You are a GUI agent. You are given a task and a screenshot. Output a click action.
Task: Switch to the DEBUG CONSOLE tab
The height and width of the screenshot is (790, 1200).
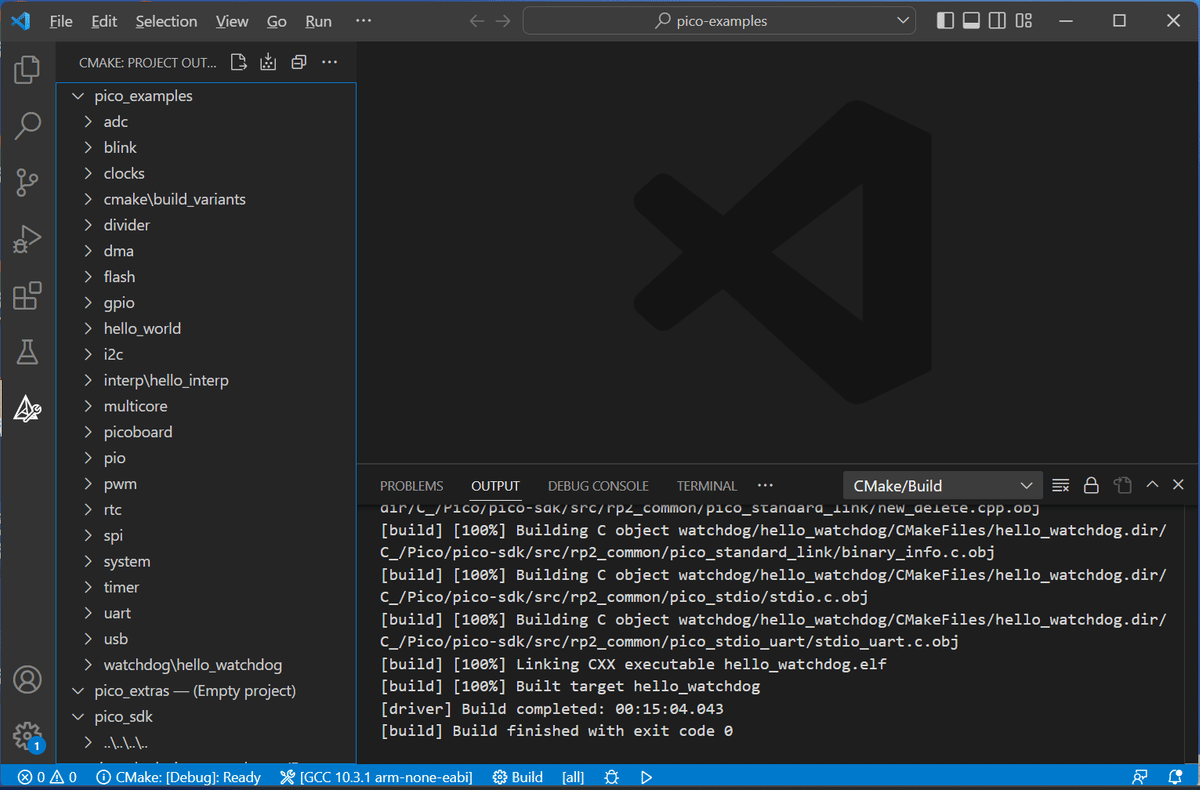pos(598,486)
